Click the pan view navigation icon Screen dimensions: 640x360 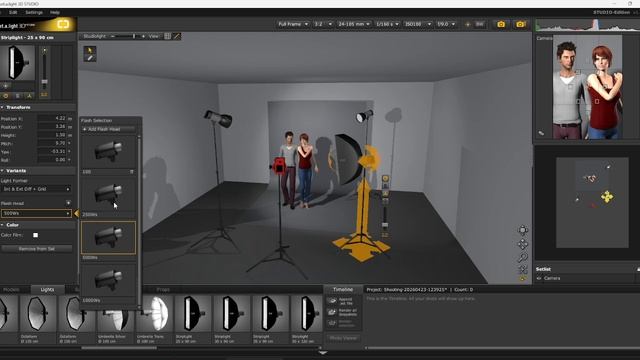coord(523,244)
